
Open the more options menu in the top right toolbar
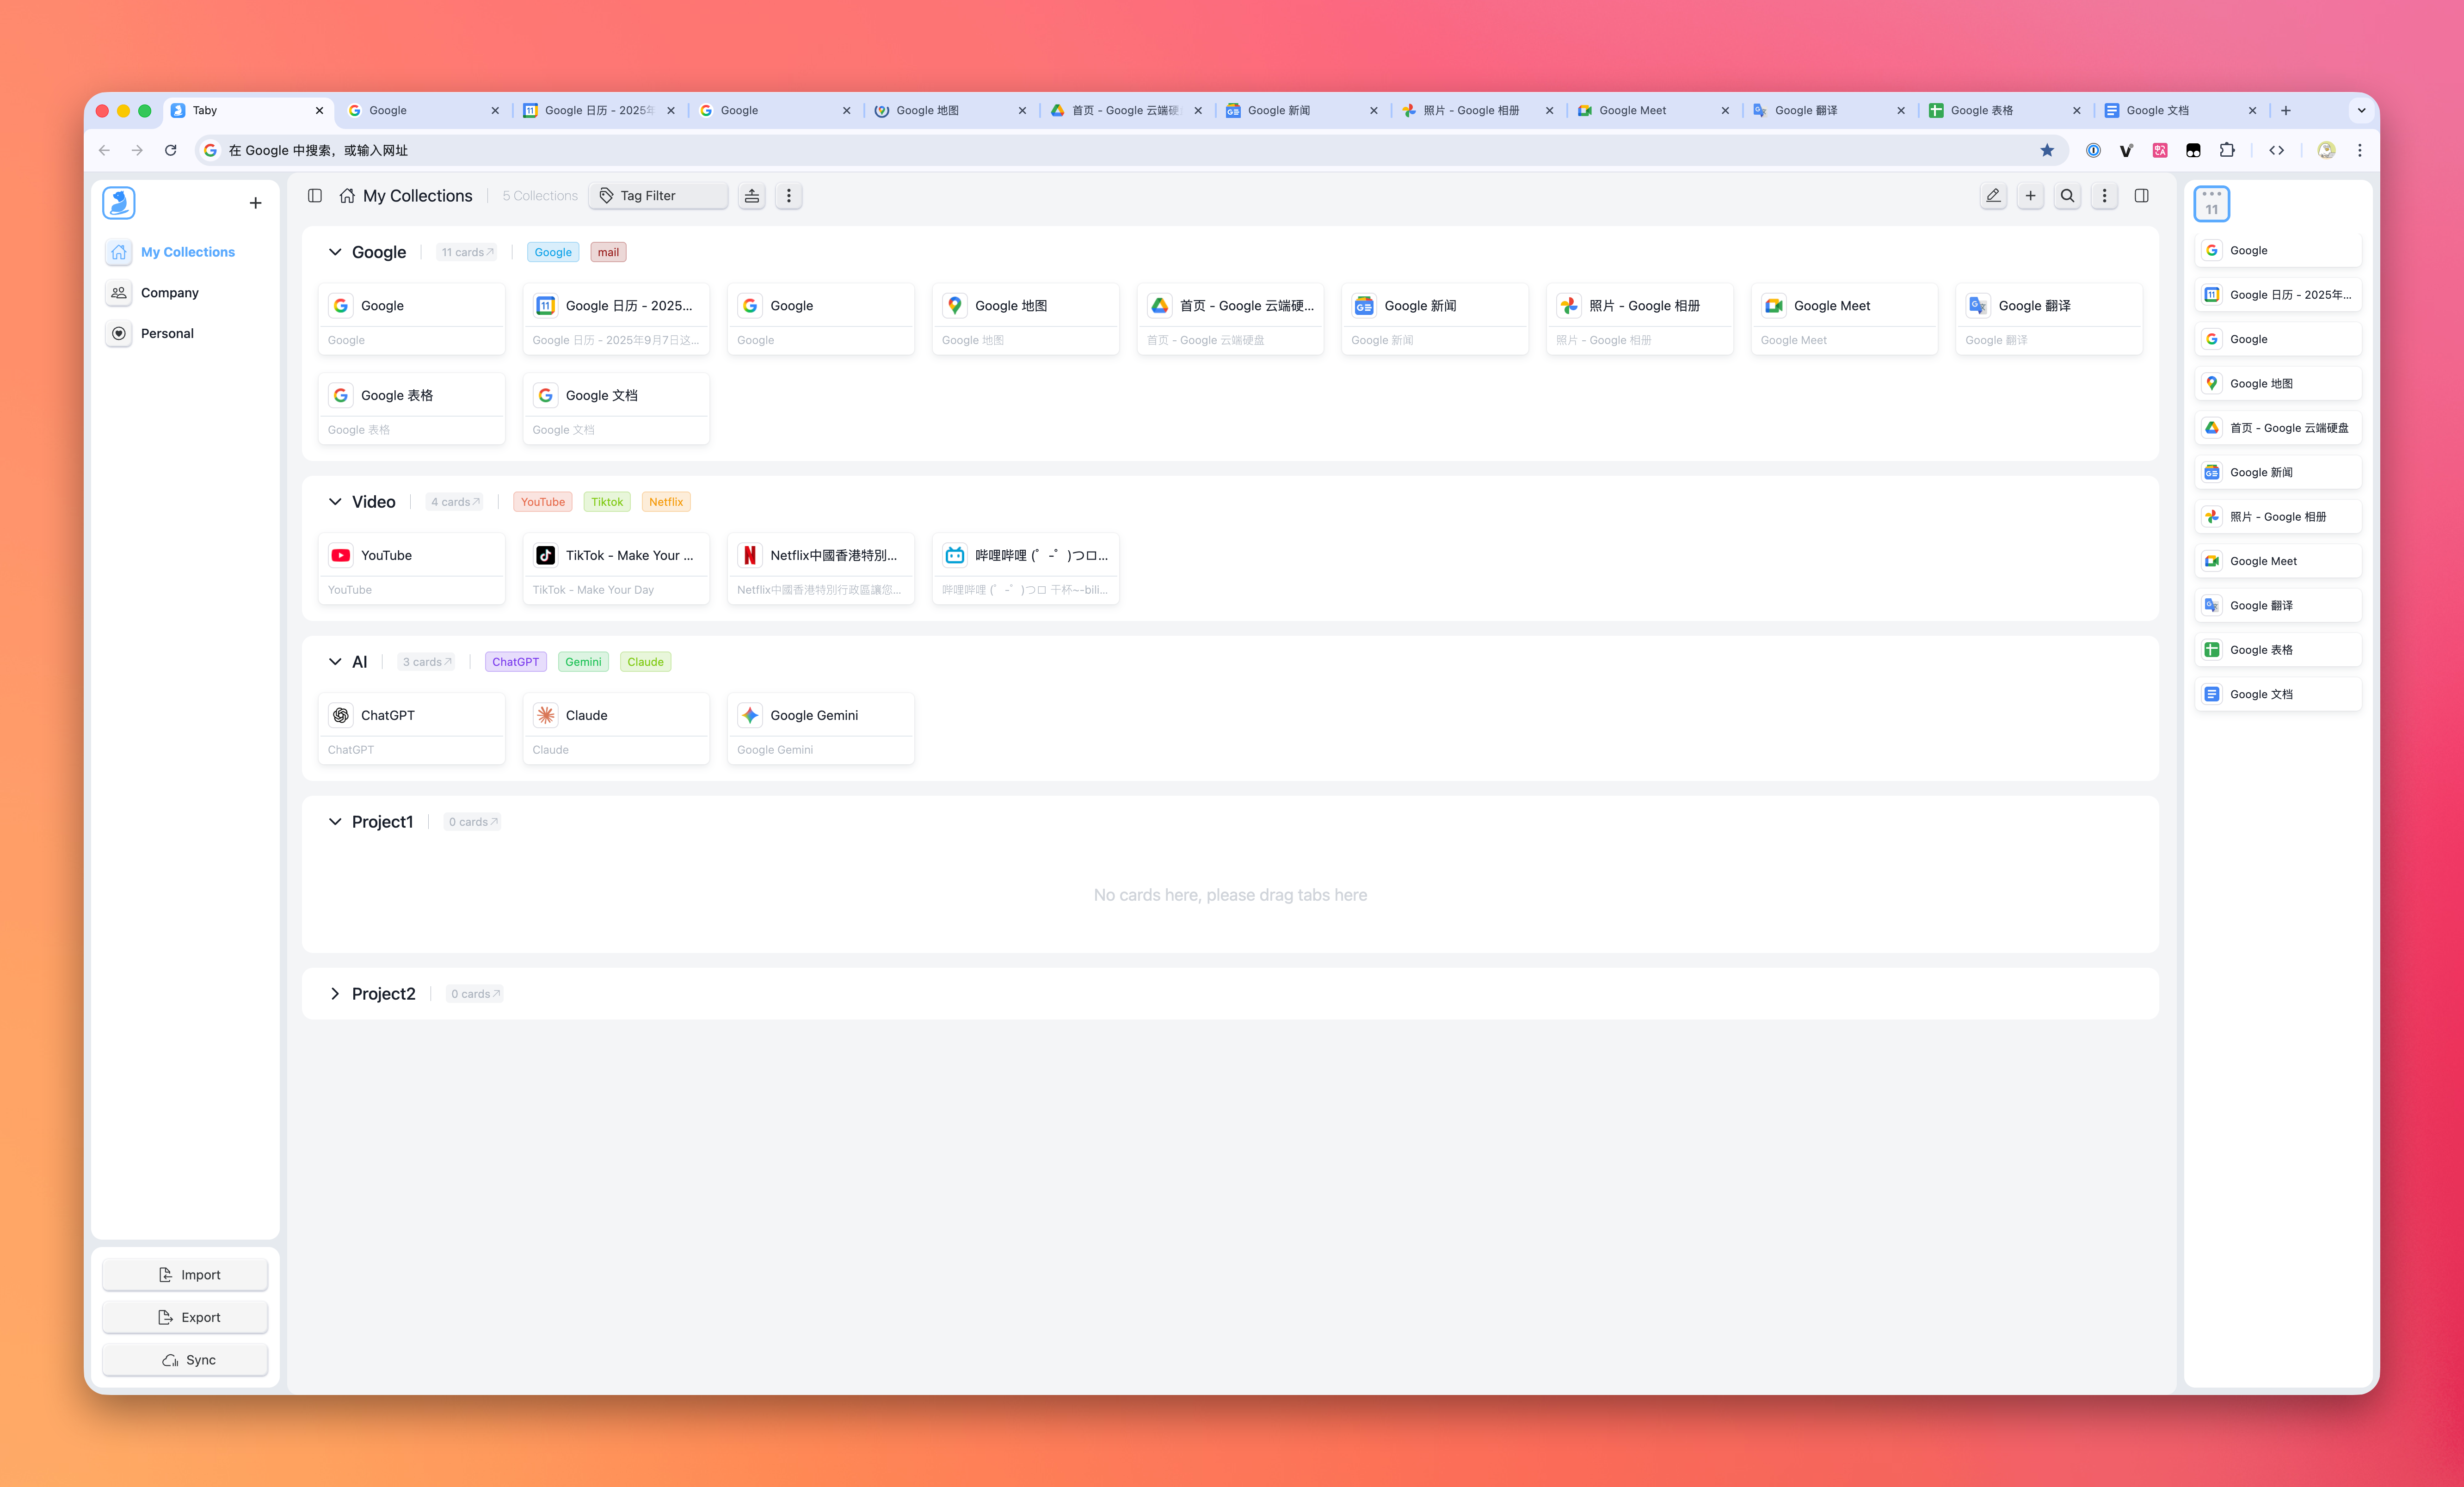pyautogui.click(x=2104, y=196)
